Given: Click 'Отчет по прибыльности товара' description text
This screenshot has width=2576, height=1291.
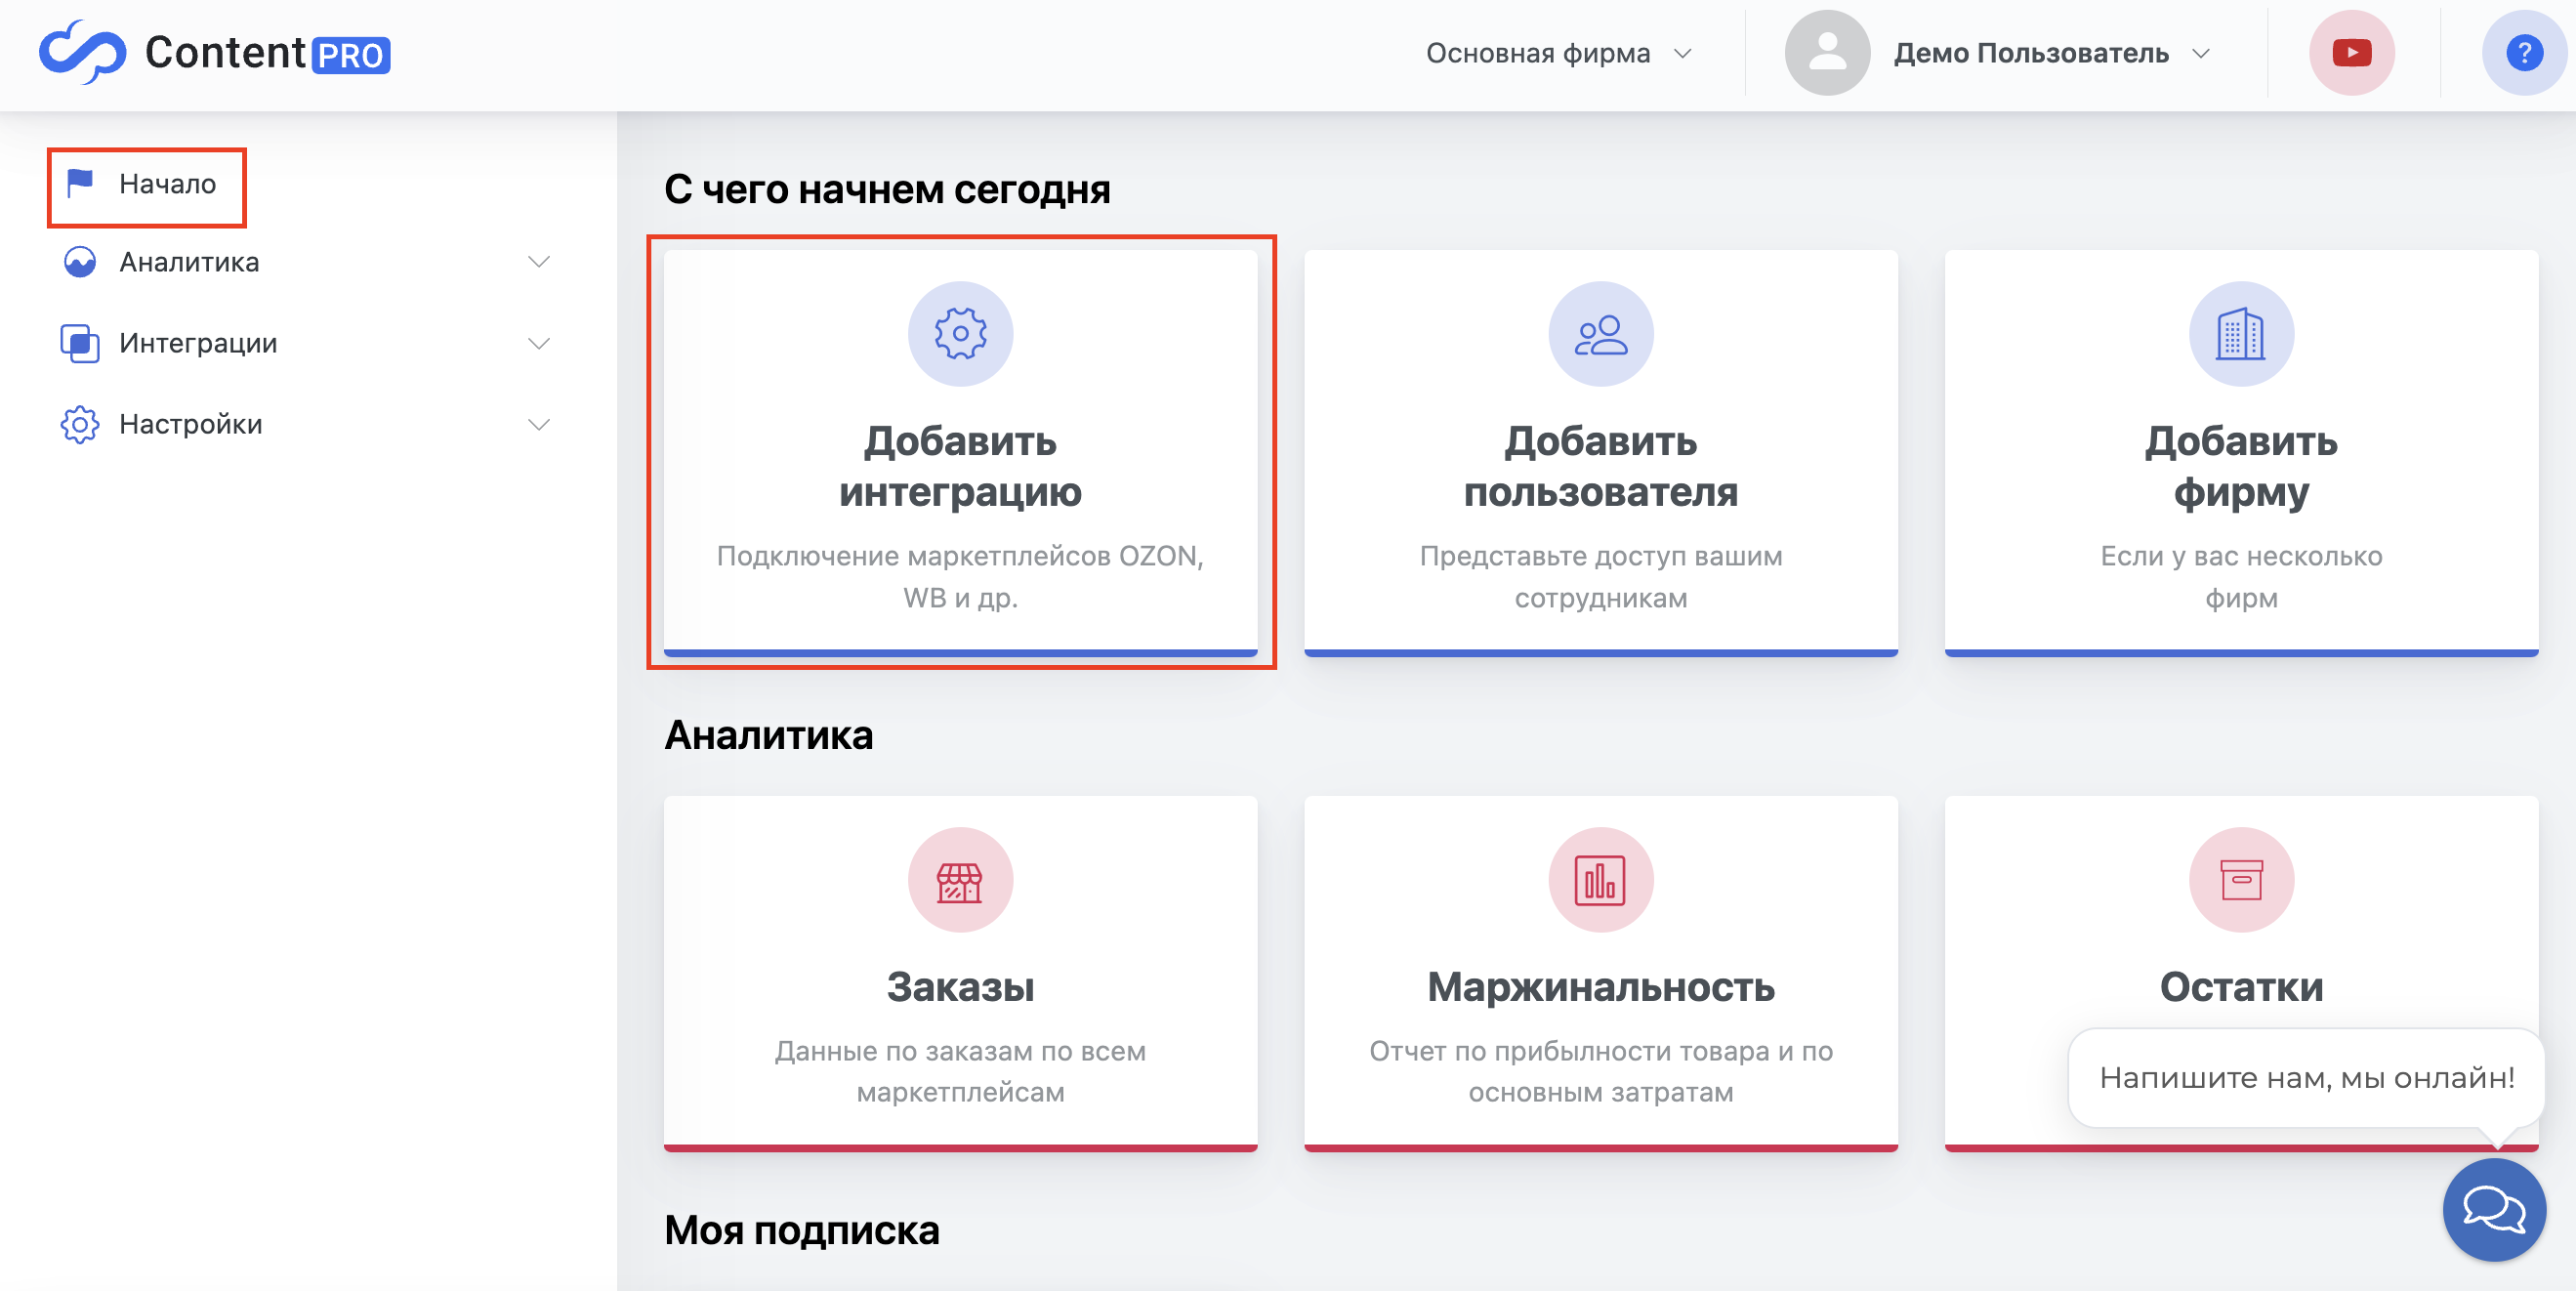Looking at the screenshot, I should [1601, 1071].
